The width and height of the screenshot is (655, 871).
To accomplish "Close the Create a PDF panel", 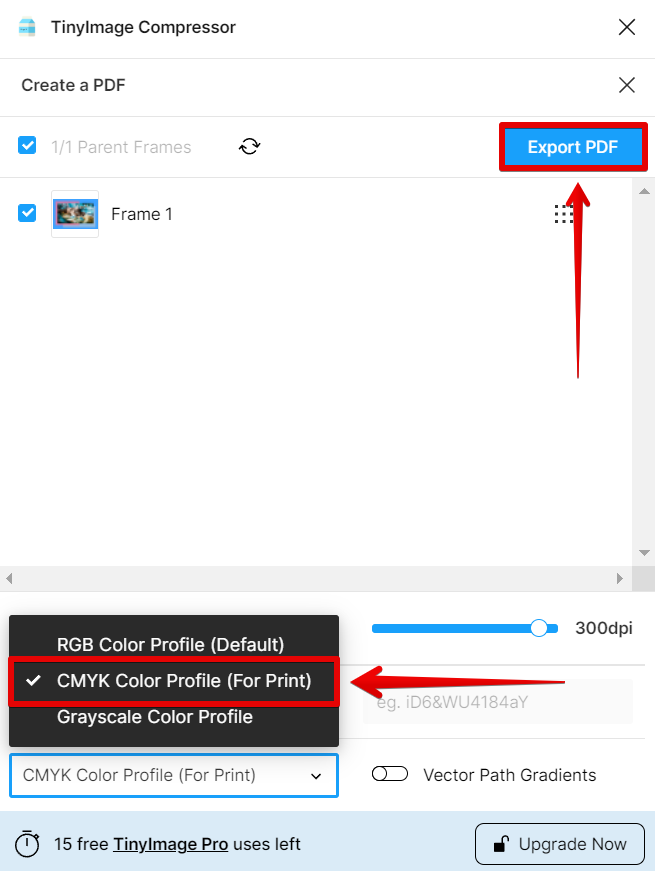I will pos(627,85).
